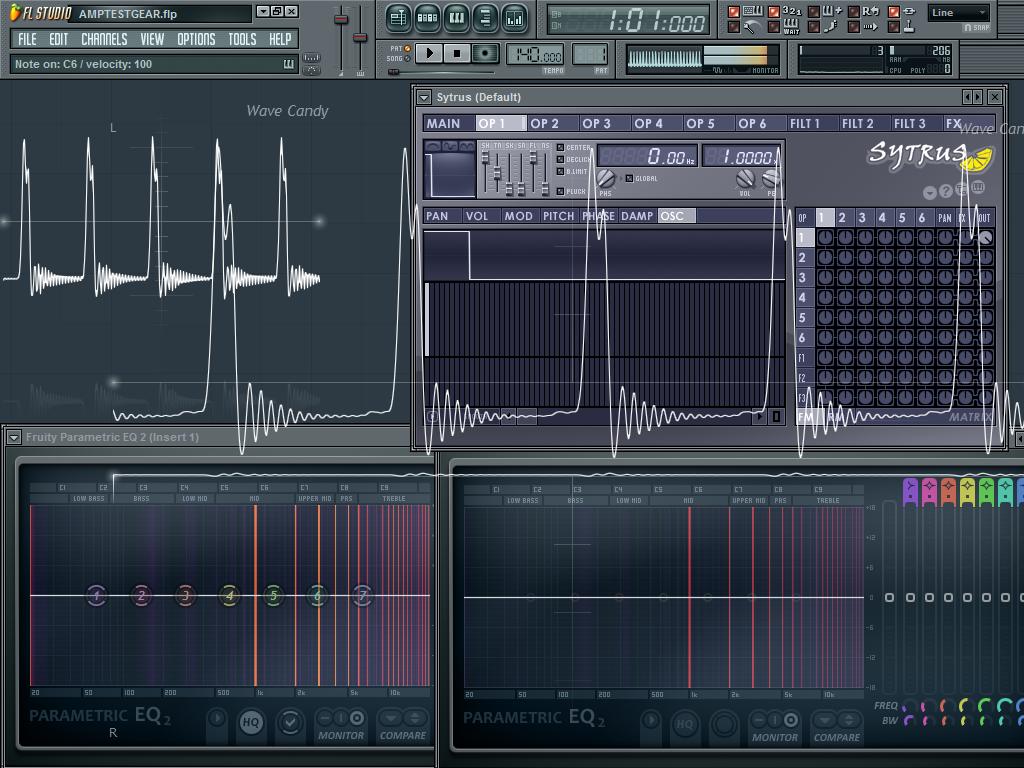1024x768 pixels.
Task: Select the MOD envelope tab in Sytrus
Action: coord(518,216)
